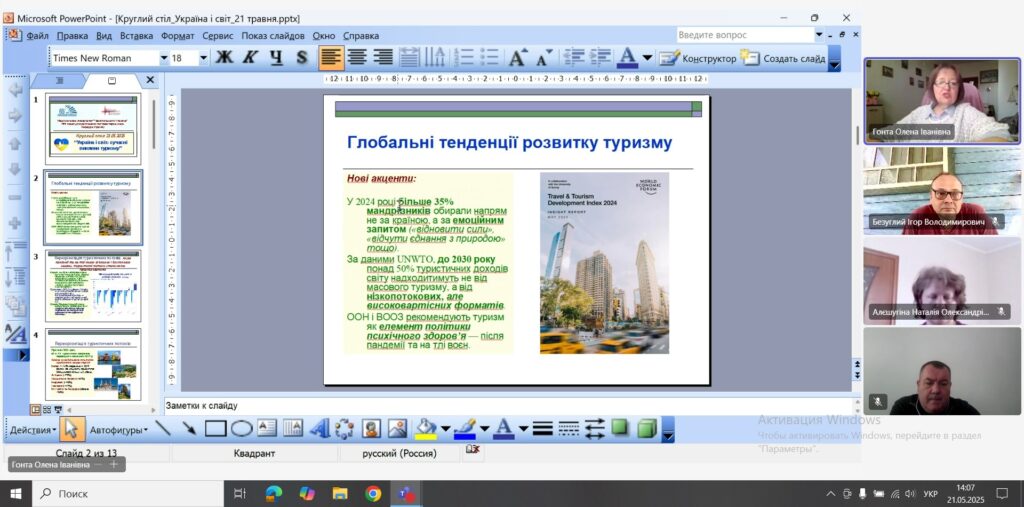Click the Increase Font Size icon
This screenshot has width=1024, height=507.
tap(517, 58)
